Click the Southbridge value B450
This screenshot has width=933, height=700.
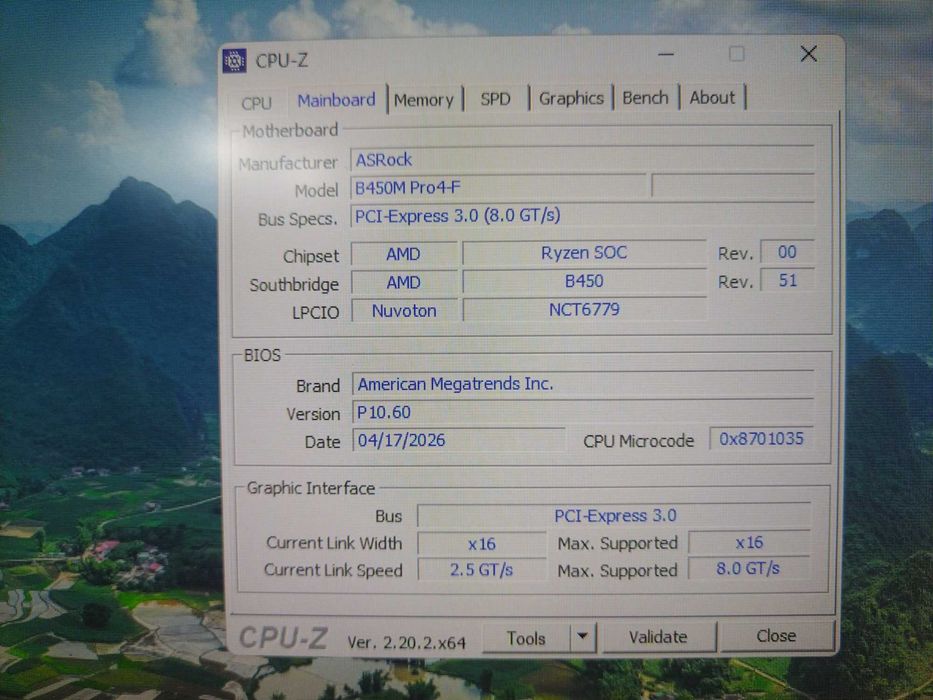click(584, 281)
